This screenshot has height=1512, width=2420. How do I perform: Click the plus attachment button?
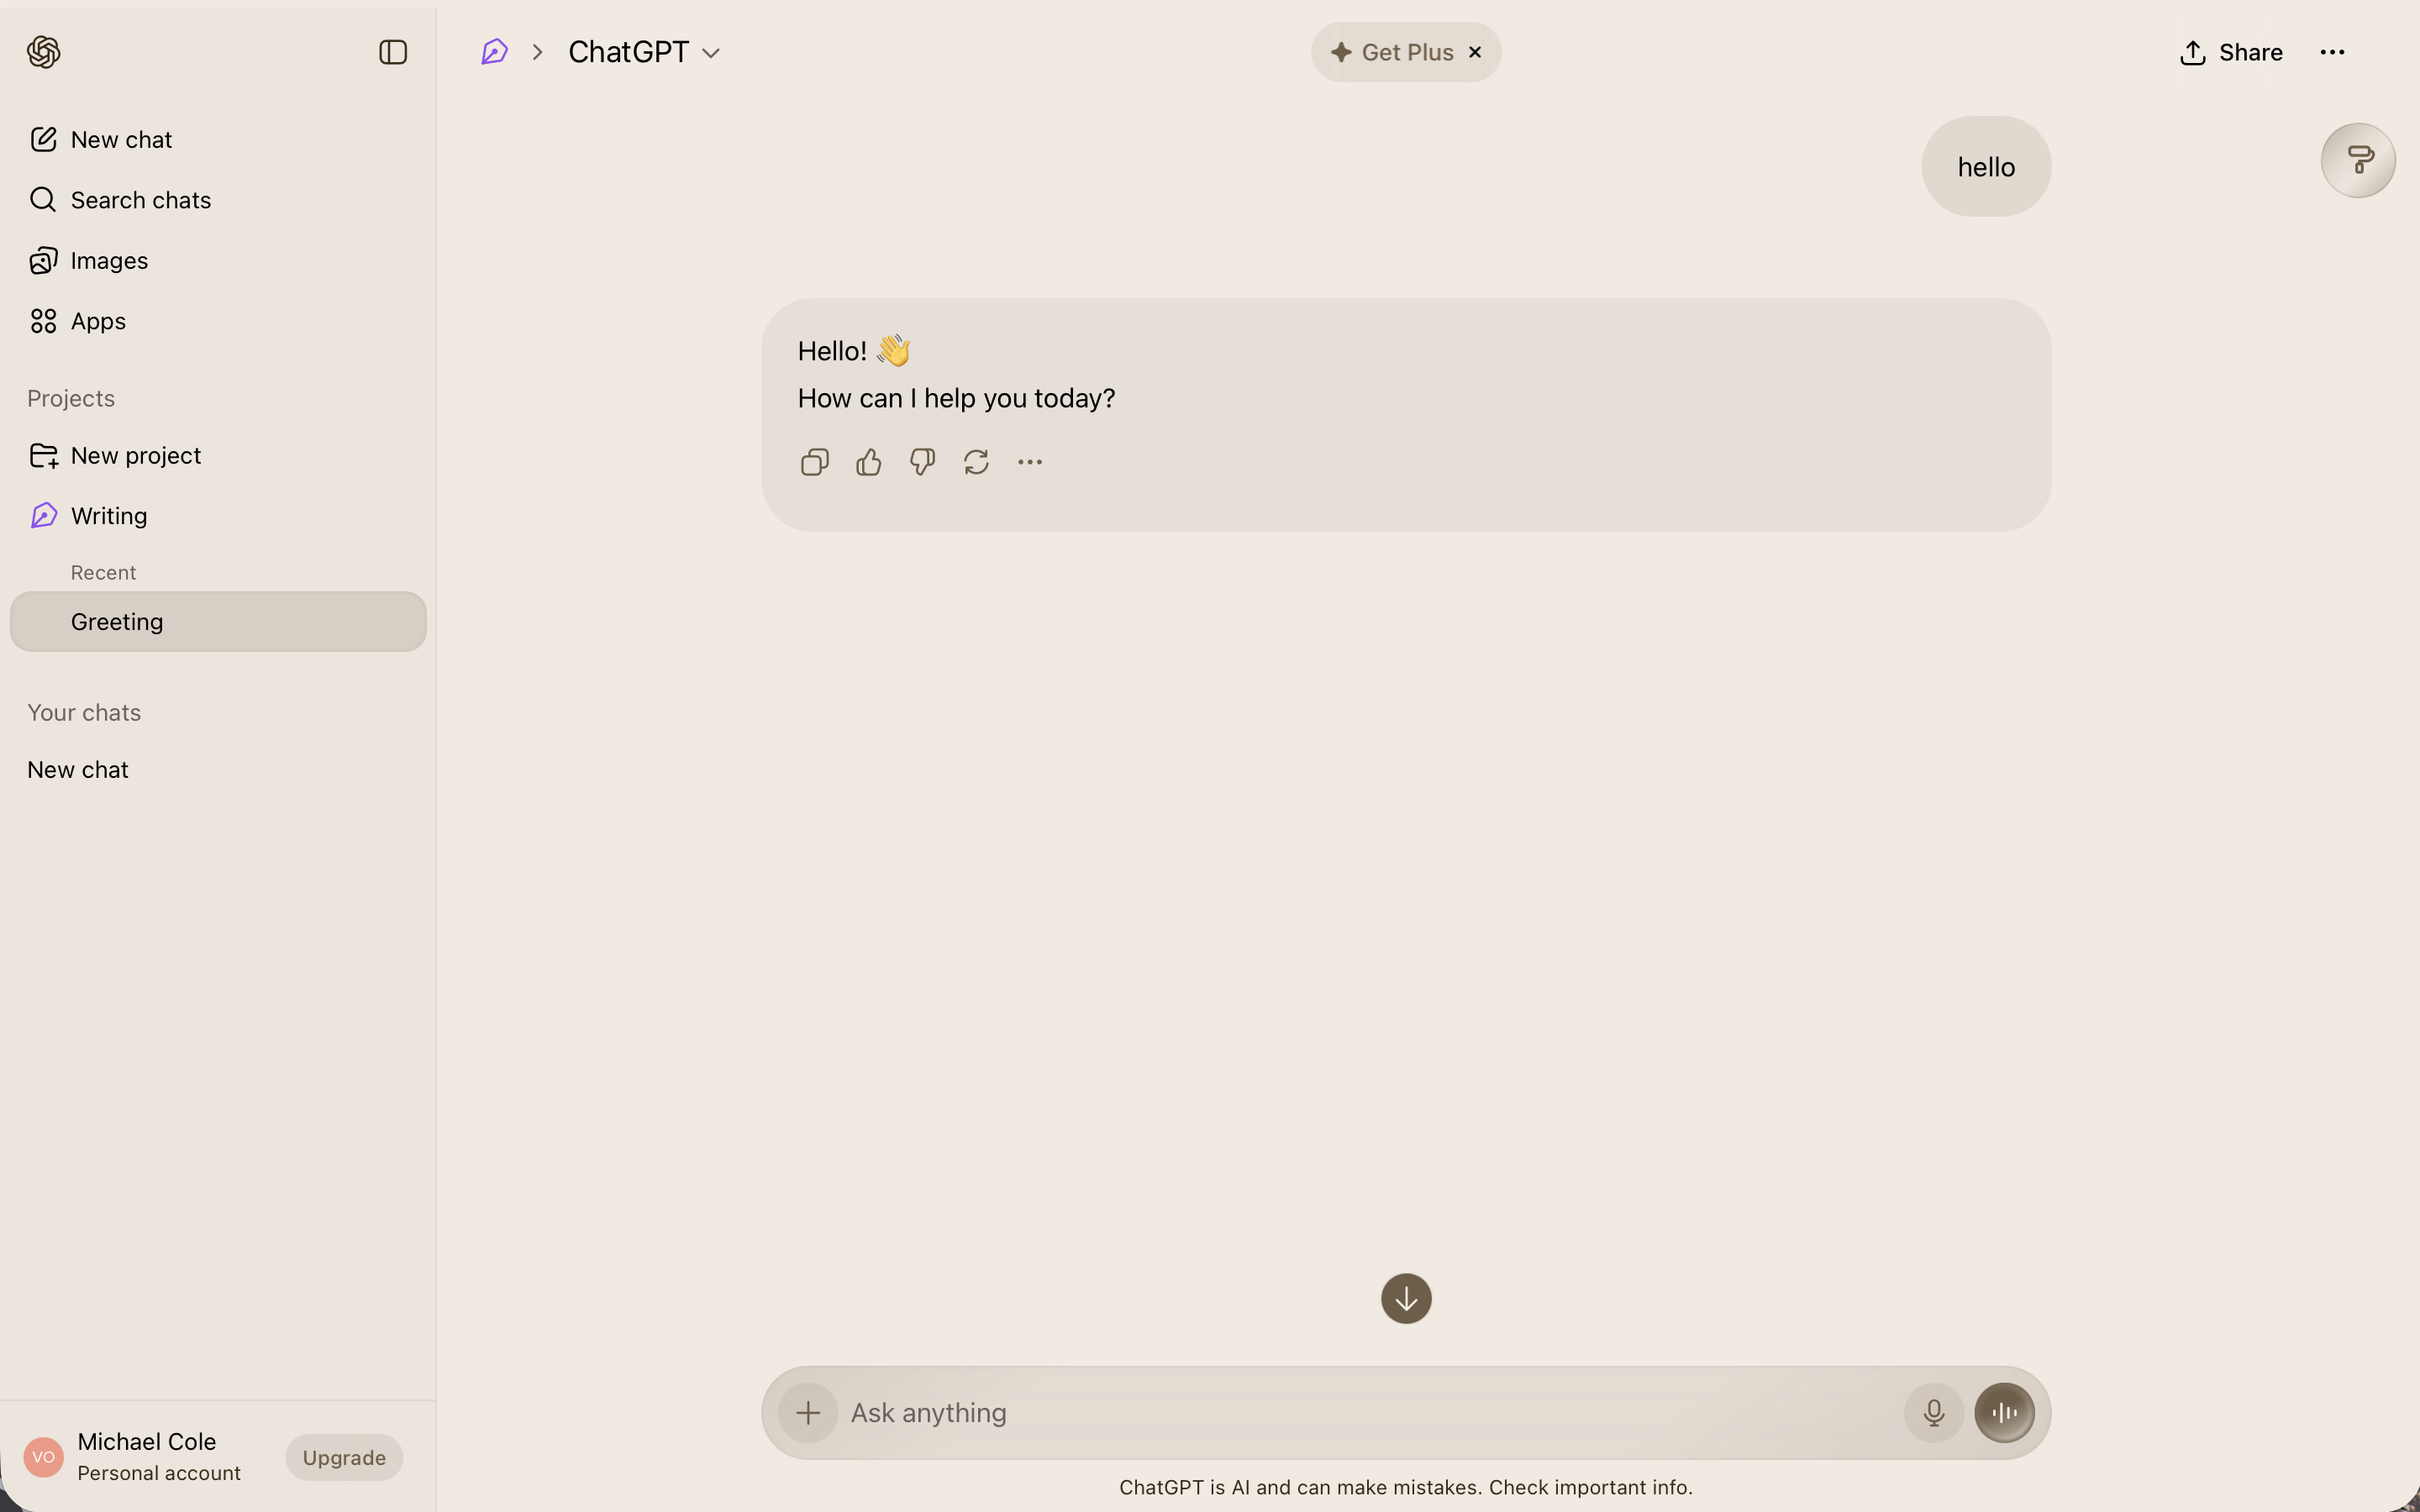point(808,1412)
